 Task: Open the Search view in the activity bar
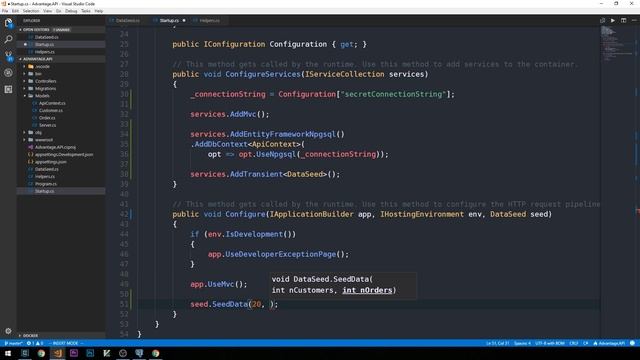coord(8,40)
